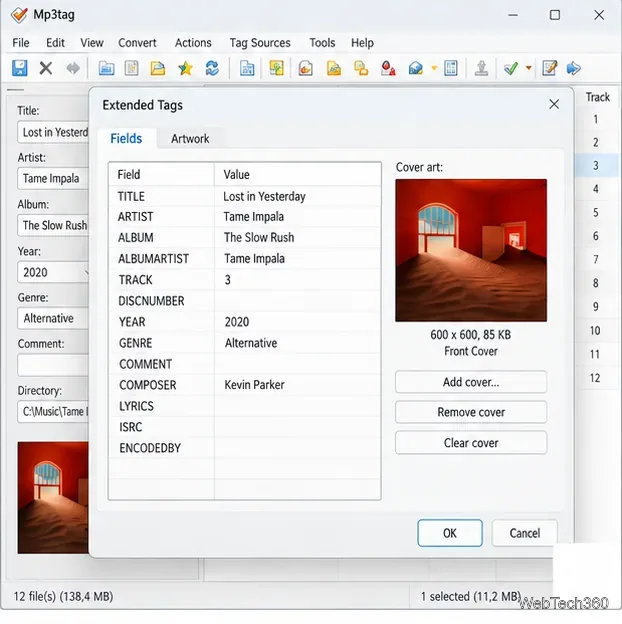The image size is (622, 624).
Task: Select the ISRC field row
Action: pos(244,427)
